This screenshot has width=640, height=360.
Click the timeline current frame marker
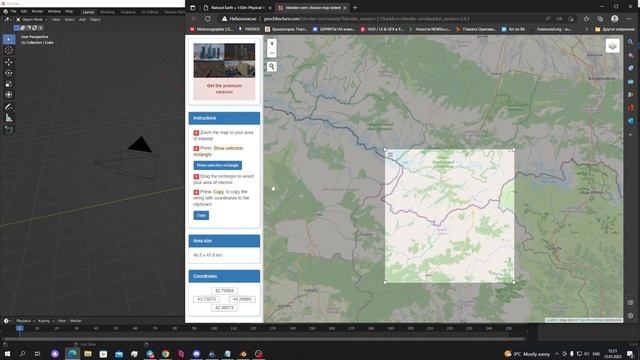click(x=19, y=328)
